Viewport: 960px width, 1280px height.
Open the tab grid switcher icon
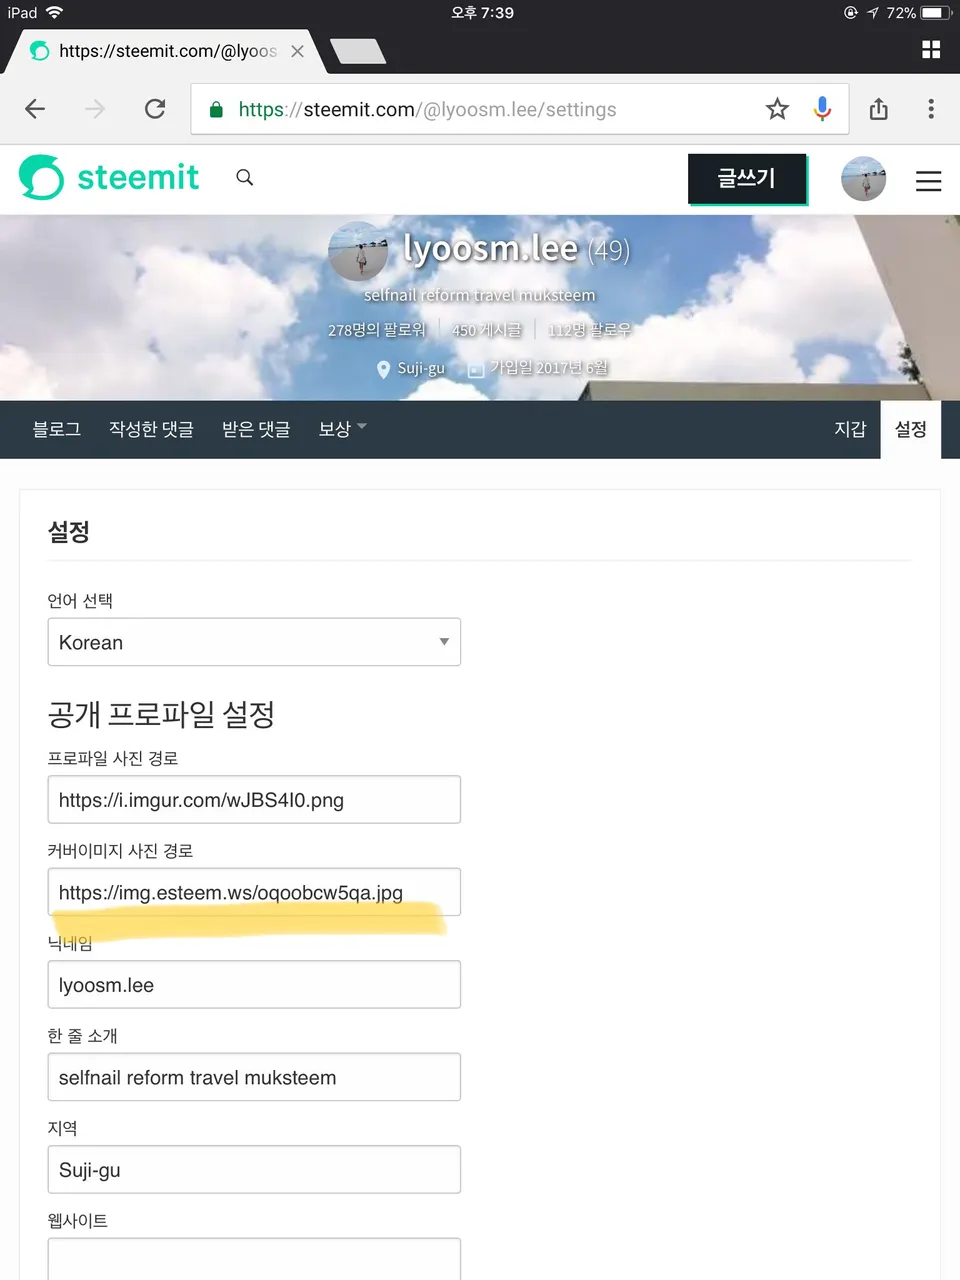931,50
